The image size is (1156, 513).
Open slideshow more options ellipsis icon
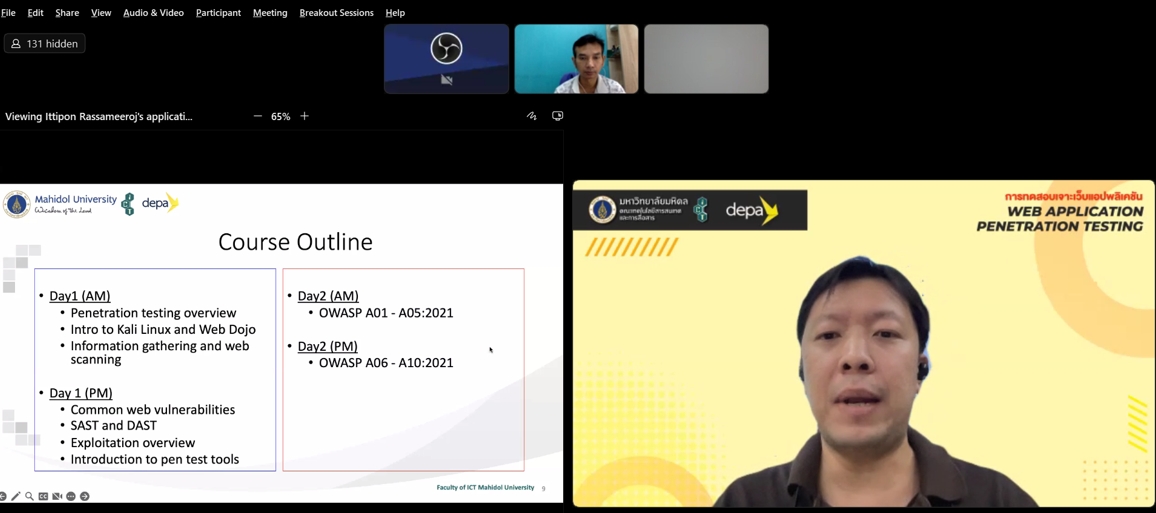click(71, 496)
